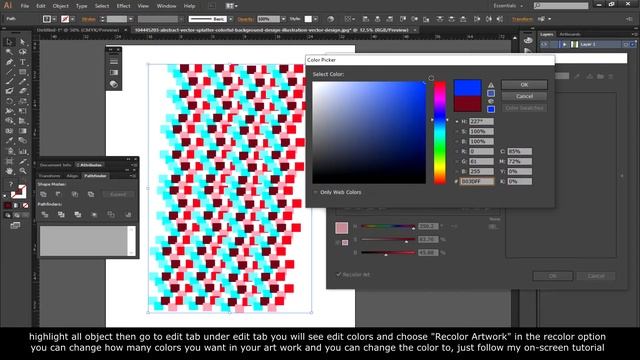The height and width of the screenshot is (360, 640).
Task: Select the H hue radio button
Action: click(x=457, y=122)
